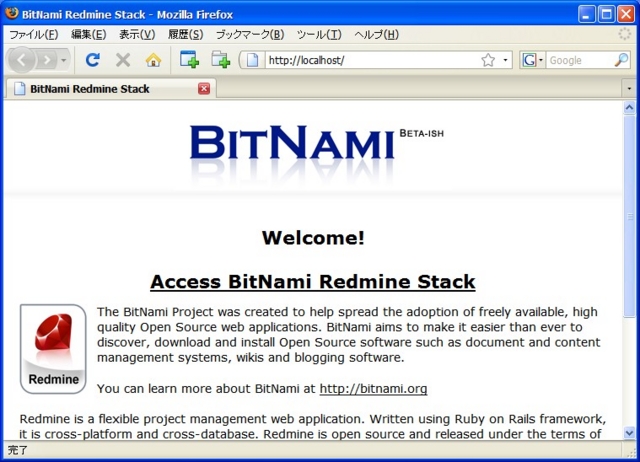
Task: Open the 編集(E) menu
Action: click(89, 35)
